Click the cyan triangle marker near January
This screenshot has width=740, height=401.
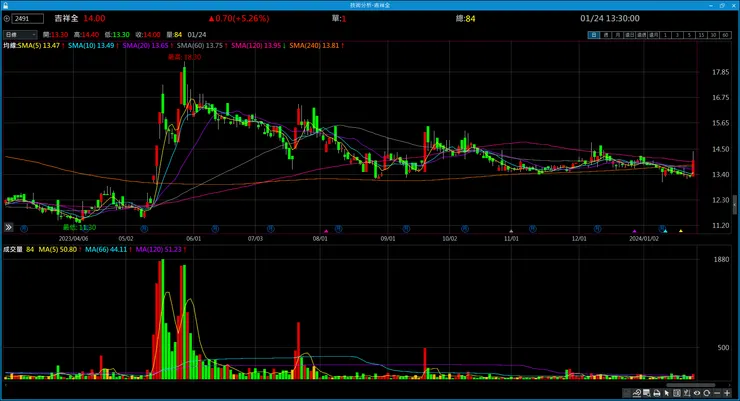[x=665, y=231]
